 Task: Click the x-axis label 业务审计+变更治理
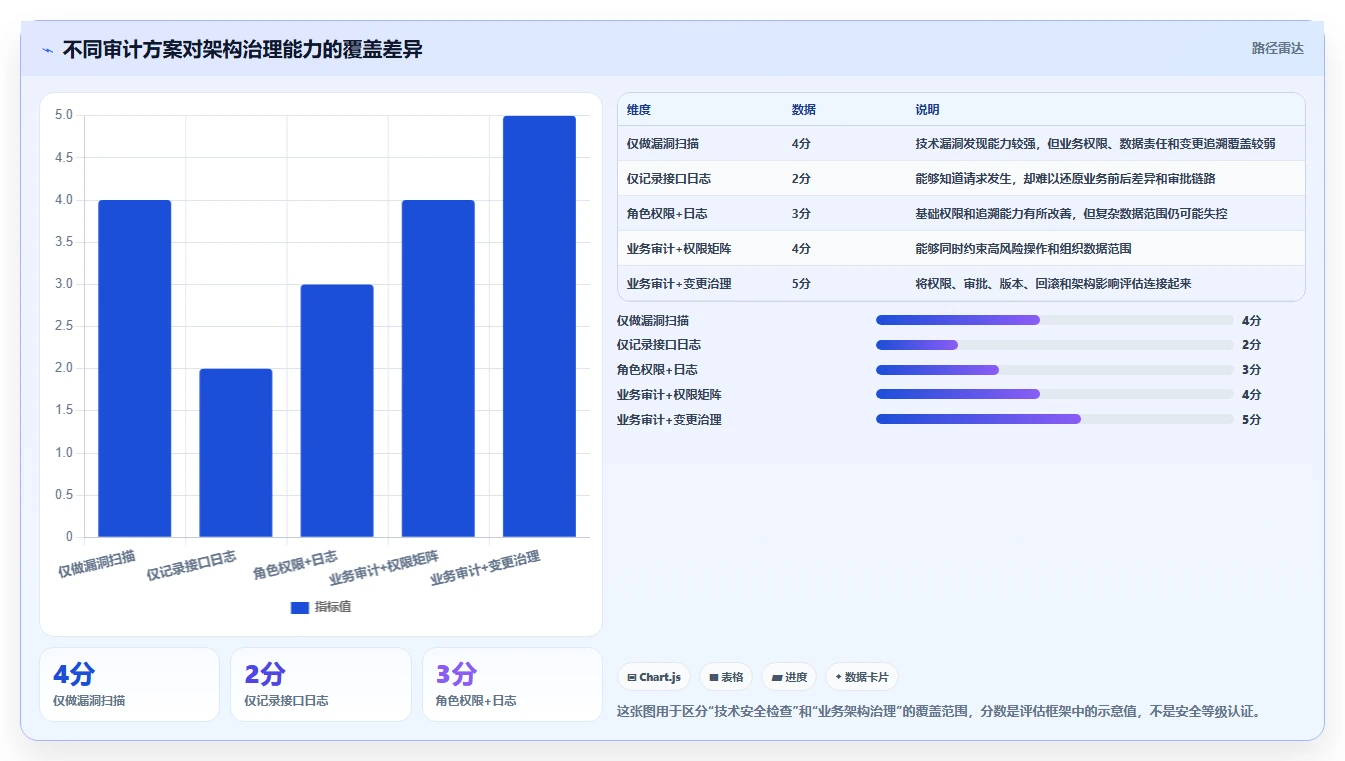coord(485,568)
